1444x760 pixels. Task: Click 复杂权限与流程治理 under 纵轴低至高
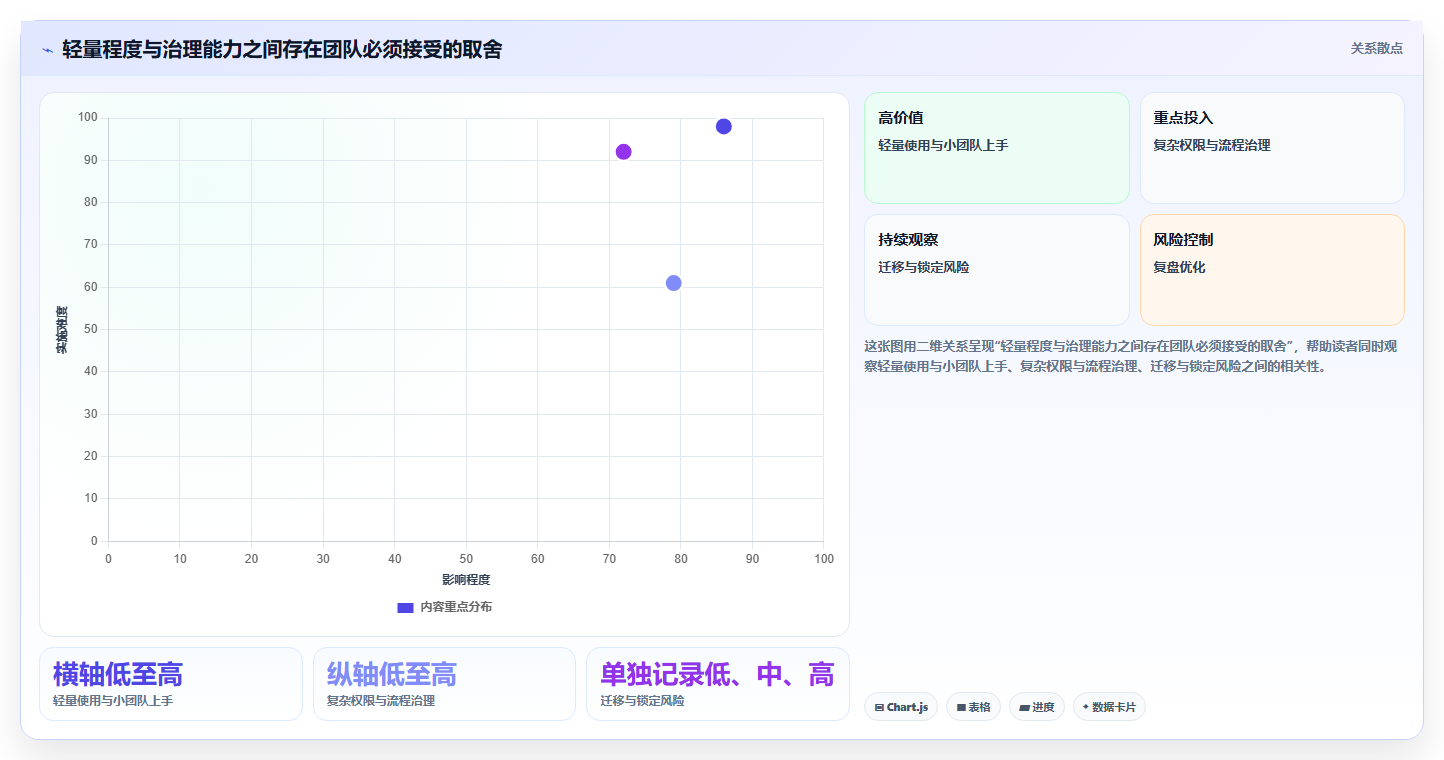point(381,701)
